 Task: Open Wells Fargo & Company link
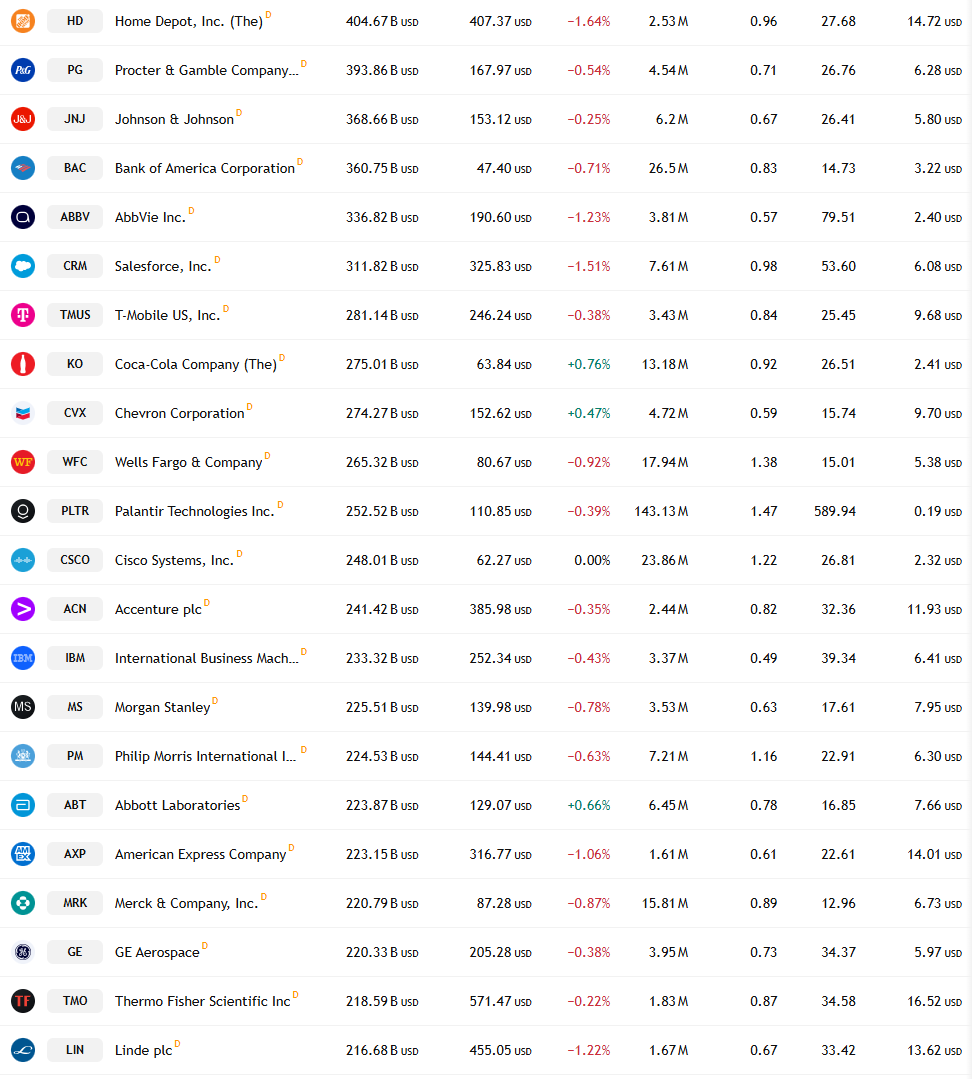coord(188,462)
